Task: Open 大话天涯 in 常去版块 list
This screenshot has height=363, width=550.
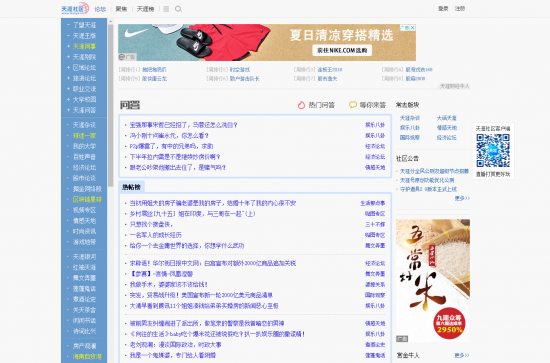Action: pos(447,118)
